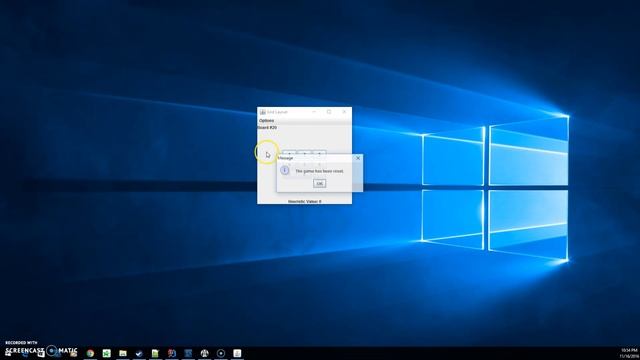Open the checkmark app in the taskbar

[139, 353]
